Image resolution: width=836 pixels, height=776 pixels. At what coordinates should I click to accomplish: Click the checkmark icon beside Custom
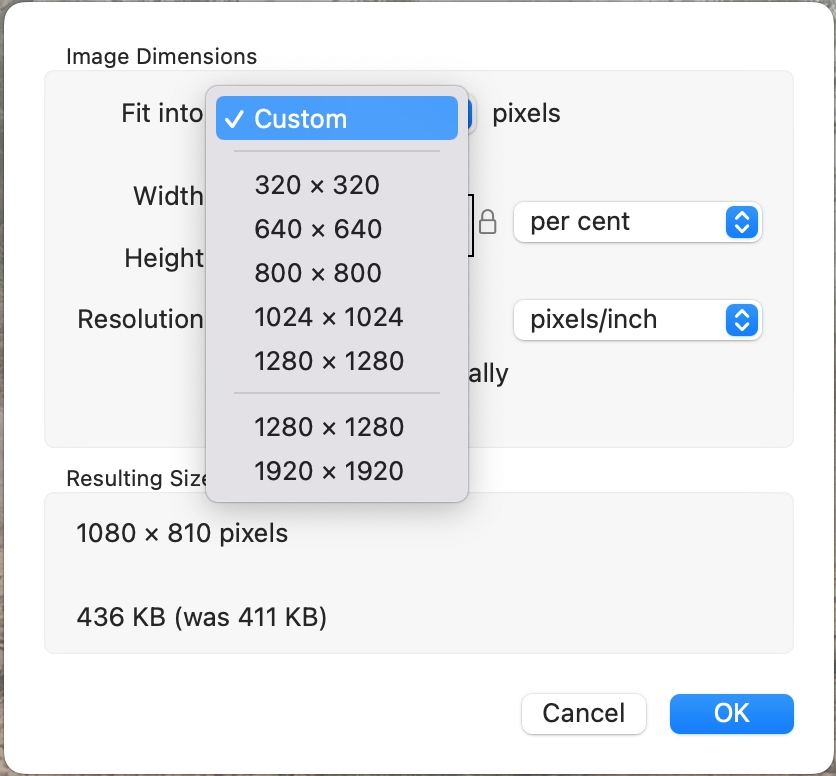(x=235, y=119)
